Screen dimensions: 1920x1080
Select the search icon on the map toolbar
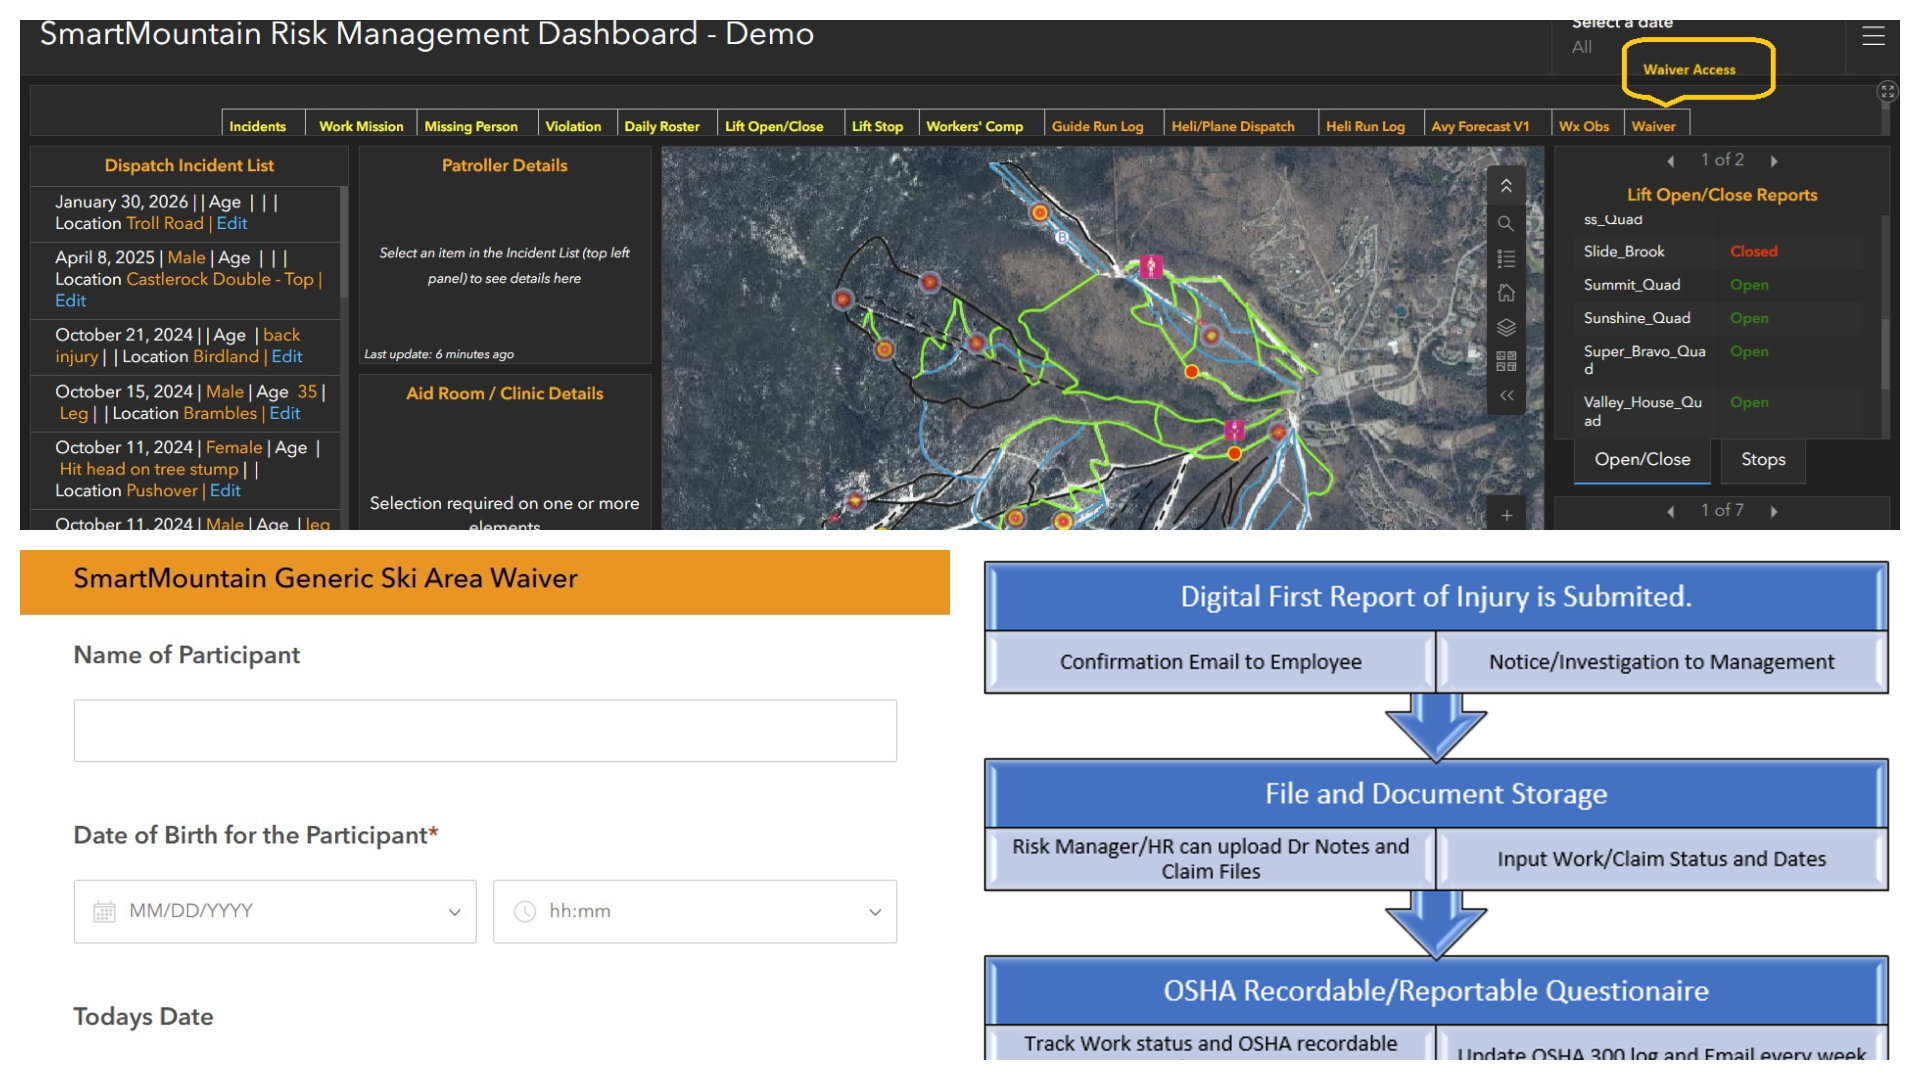coord(1506,222)
